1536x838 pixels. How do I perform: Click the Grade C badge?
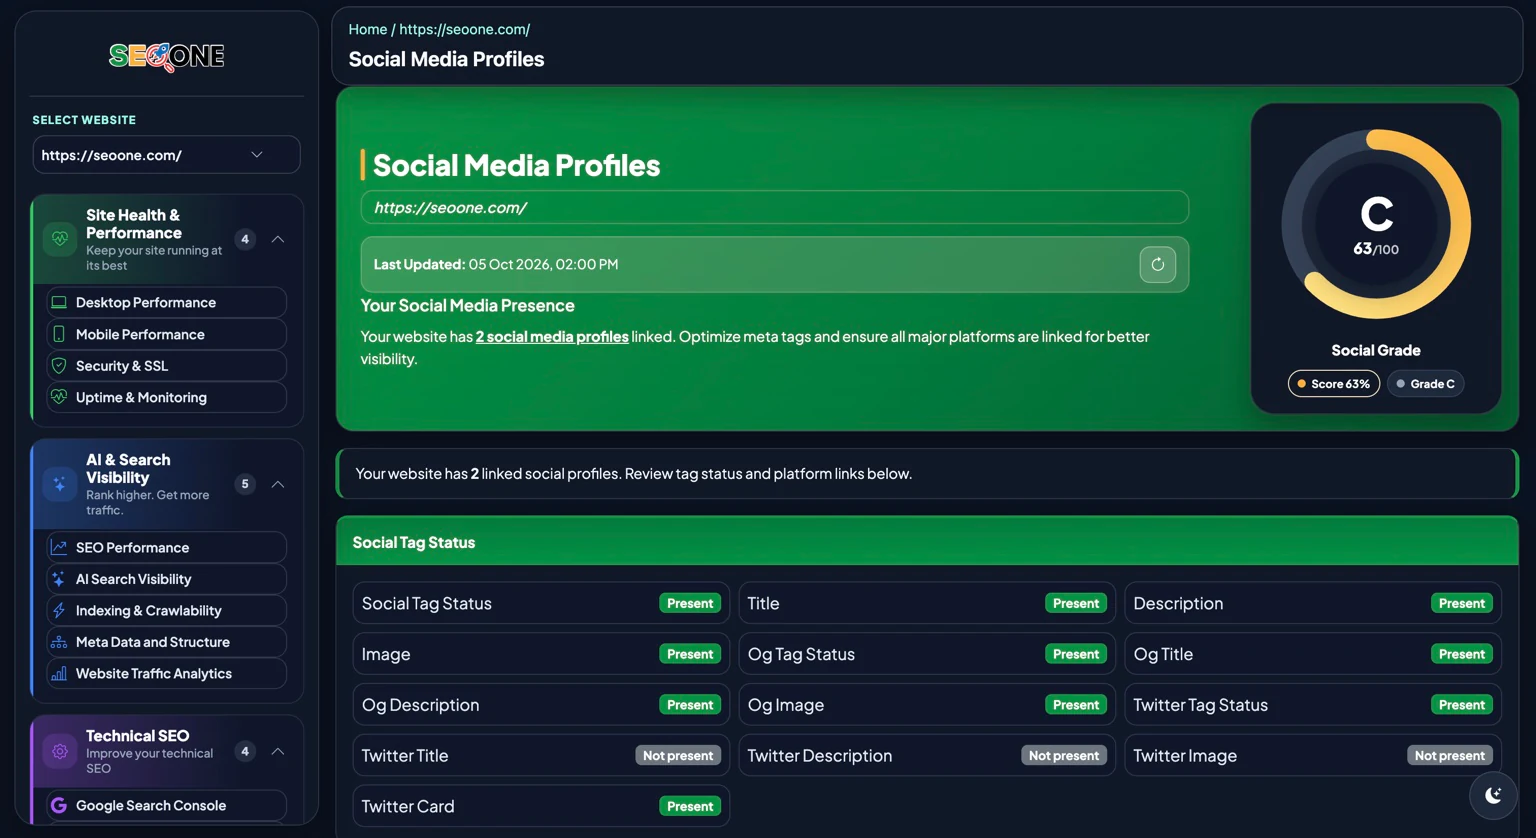1426,384
